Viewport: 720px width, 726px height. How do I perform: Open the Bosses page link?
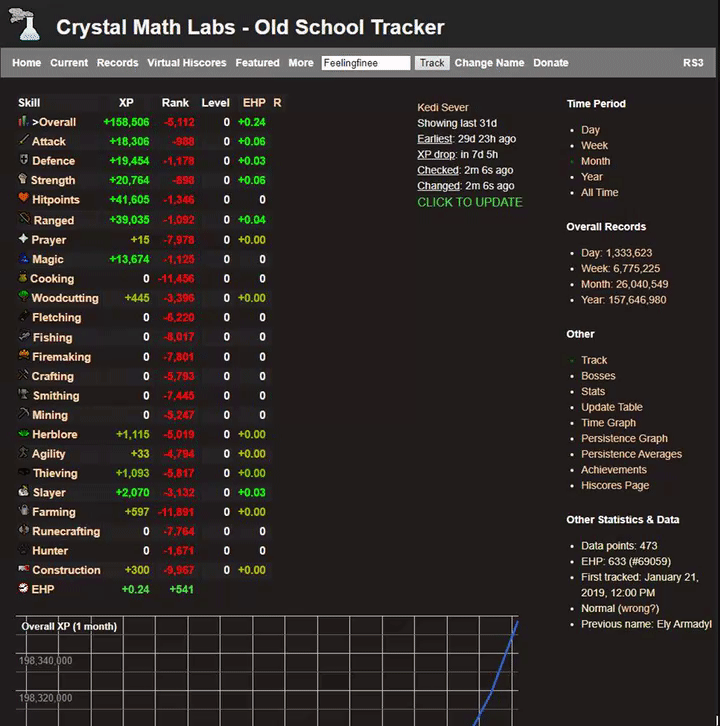tap(598, 376)
